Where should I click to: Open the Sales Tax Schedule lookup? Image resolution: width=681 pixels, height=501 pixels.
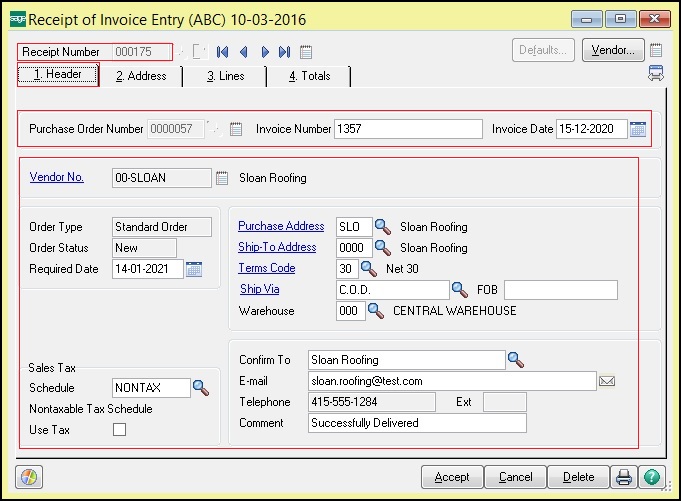[200, 387]
